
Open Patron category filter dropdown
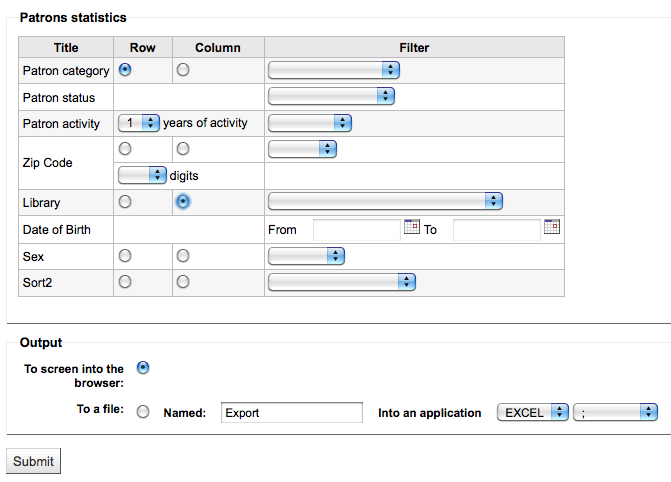[x=334, y=70]
